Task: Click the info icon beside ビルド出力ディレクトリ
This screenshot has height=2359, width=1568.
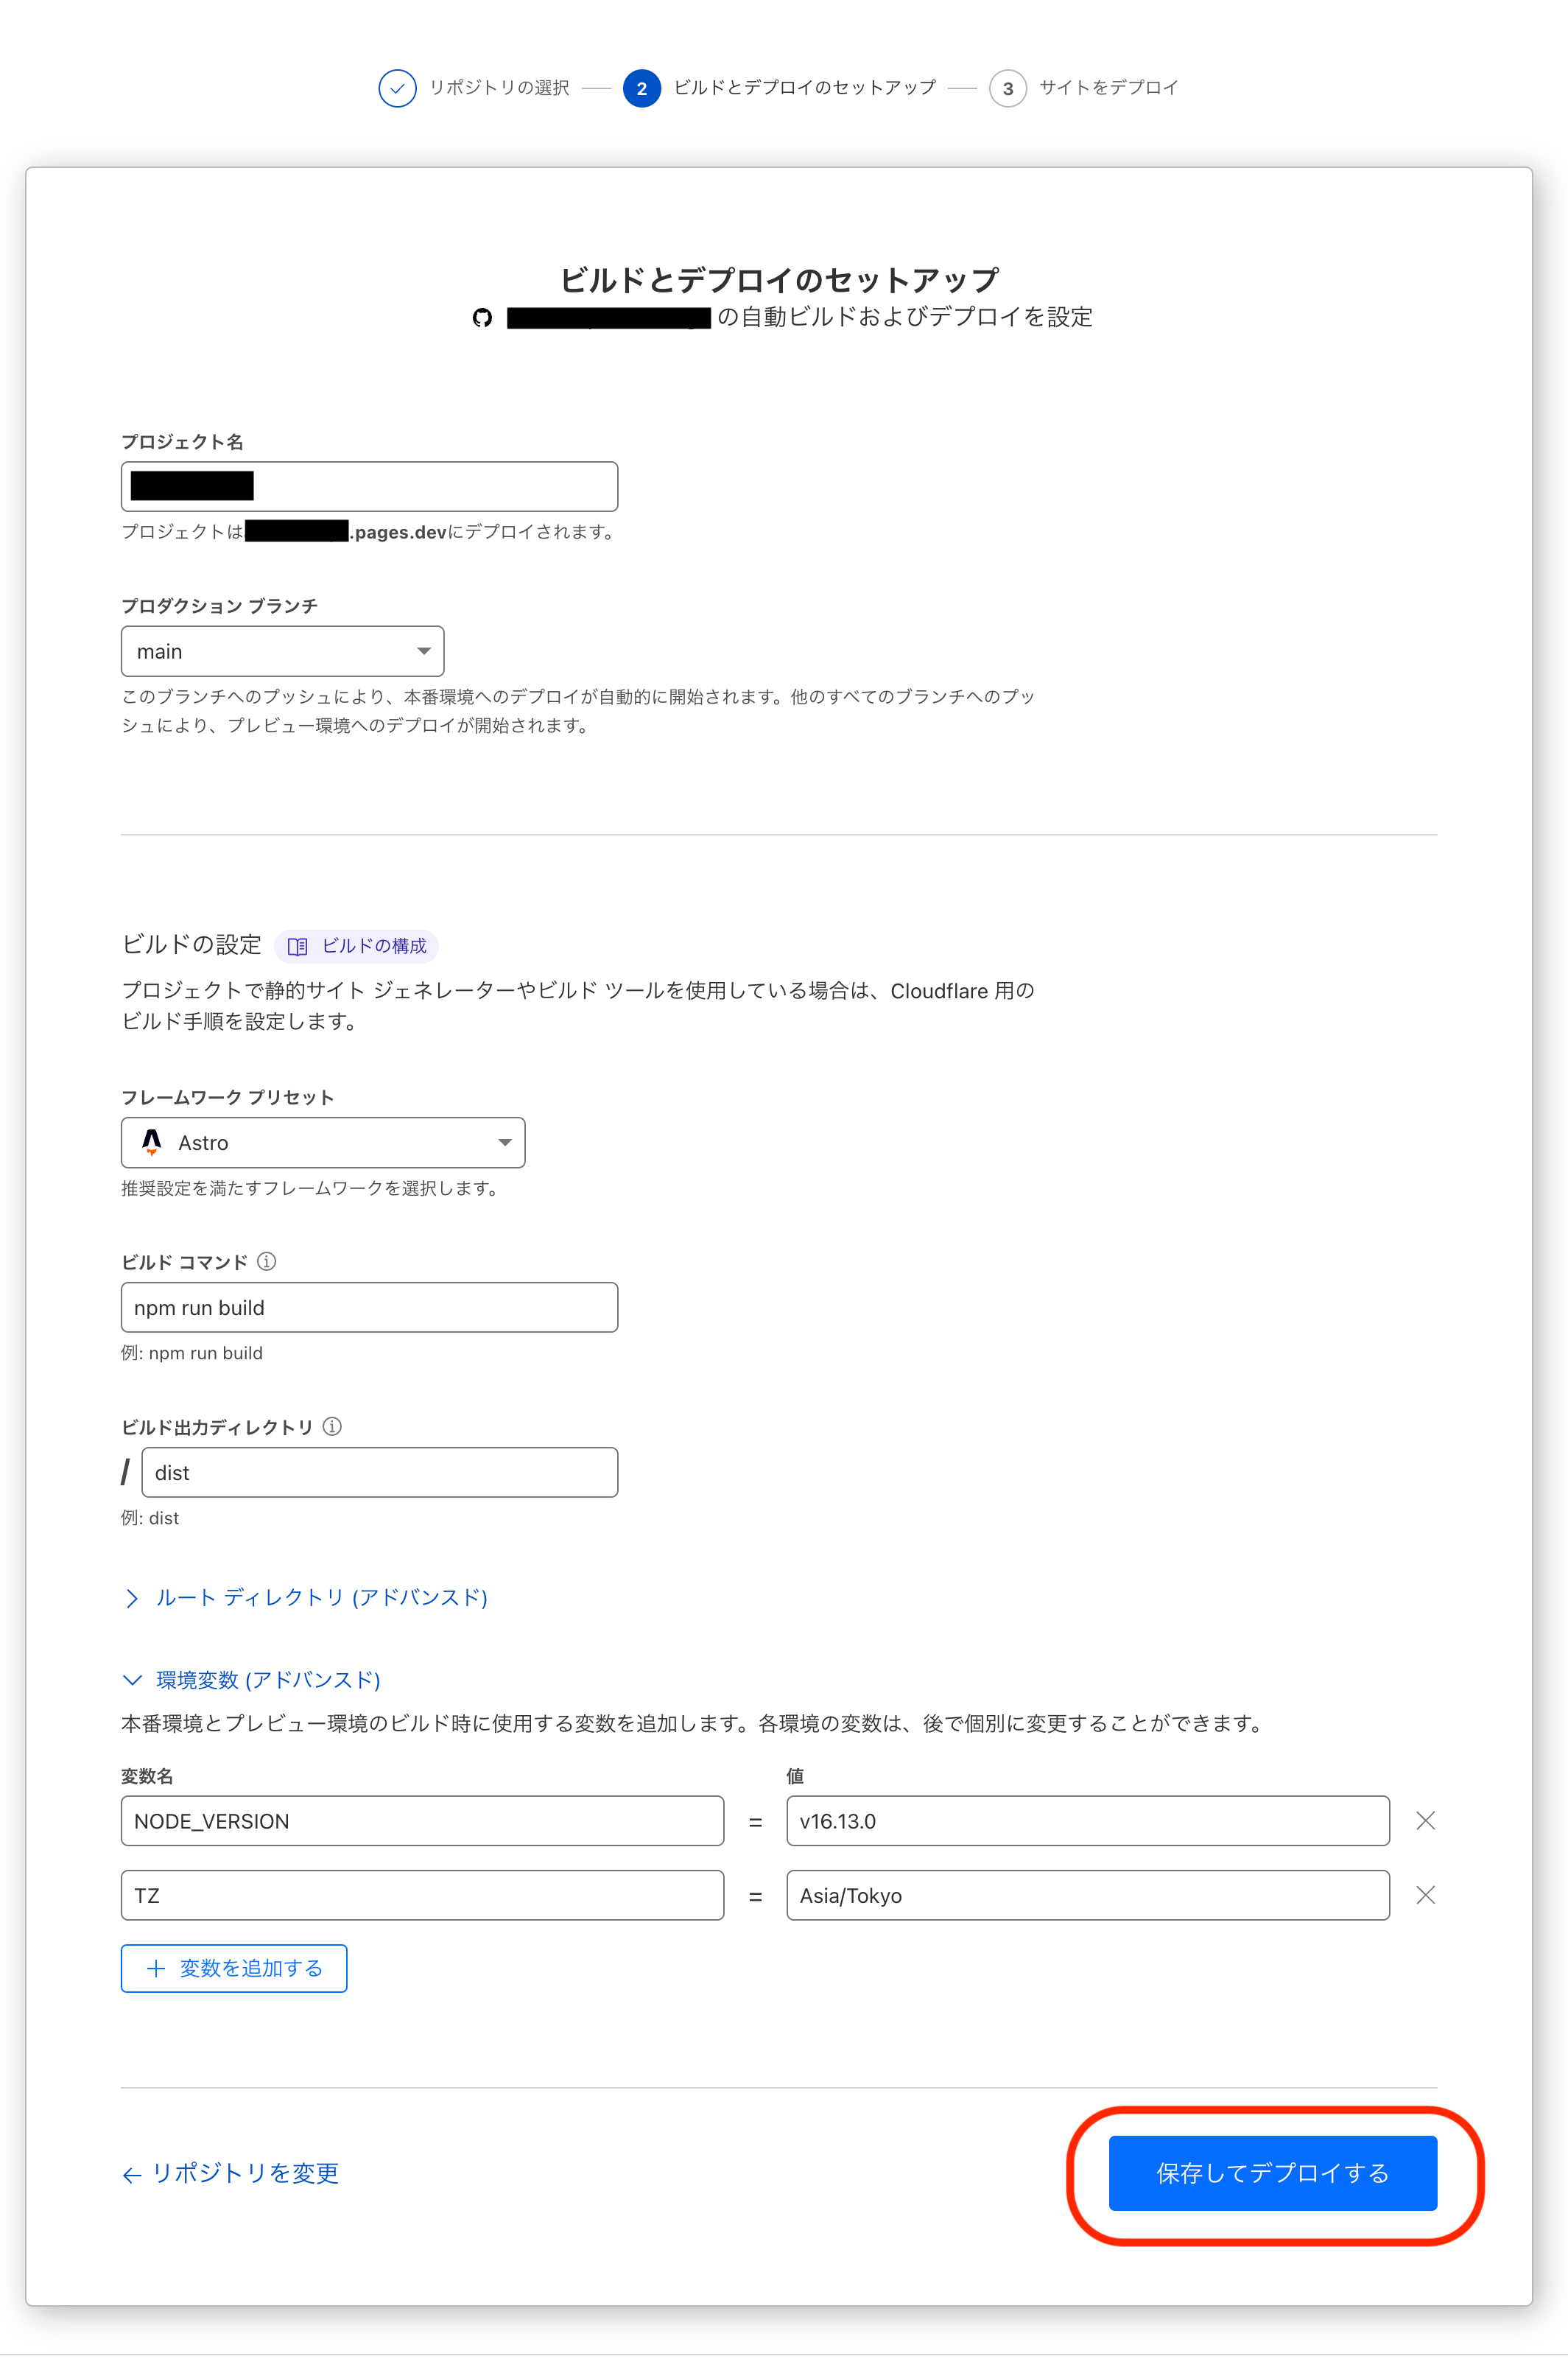Action: click(333, 1426)
